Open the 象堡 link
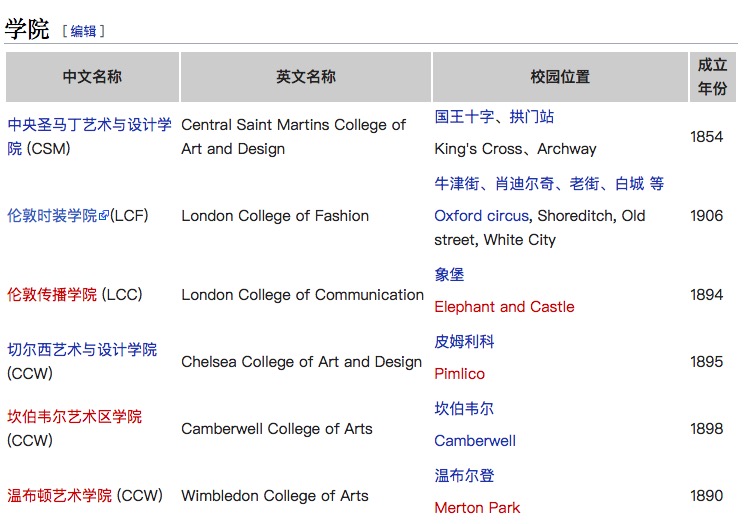This screenshot has width=746, height=524. (449, 275)
